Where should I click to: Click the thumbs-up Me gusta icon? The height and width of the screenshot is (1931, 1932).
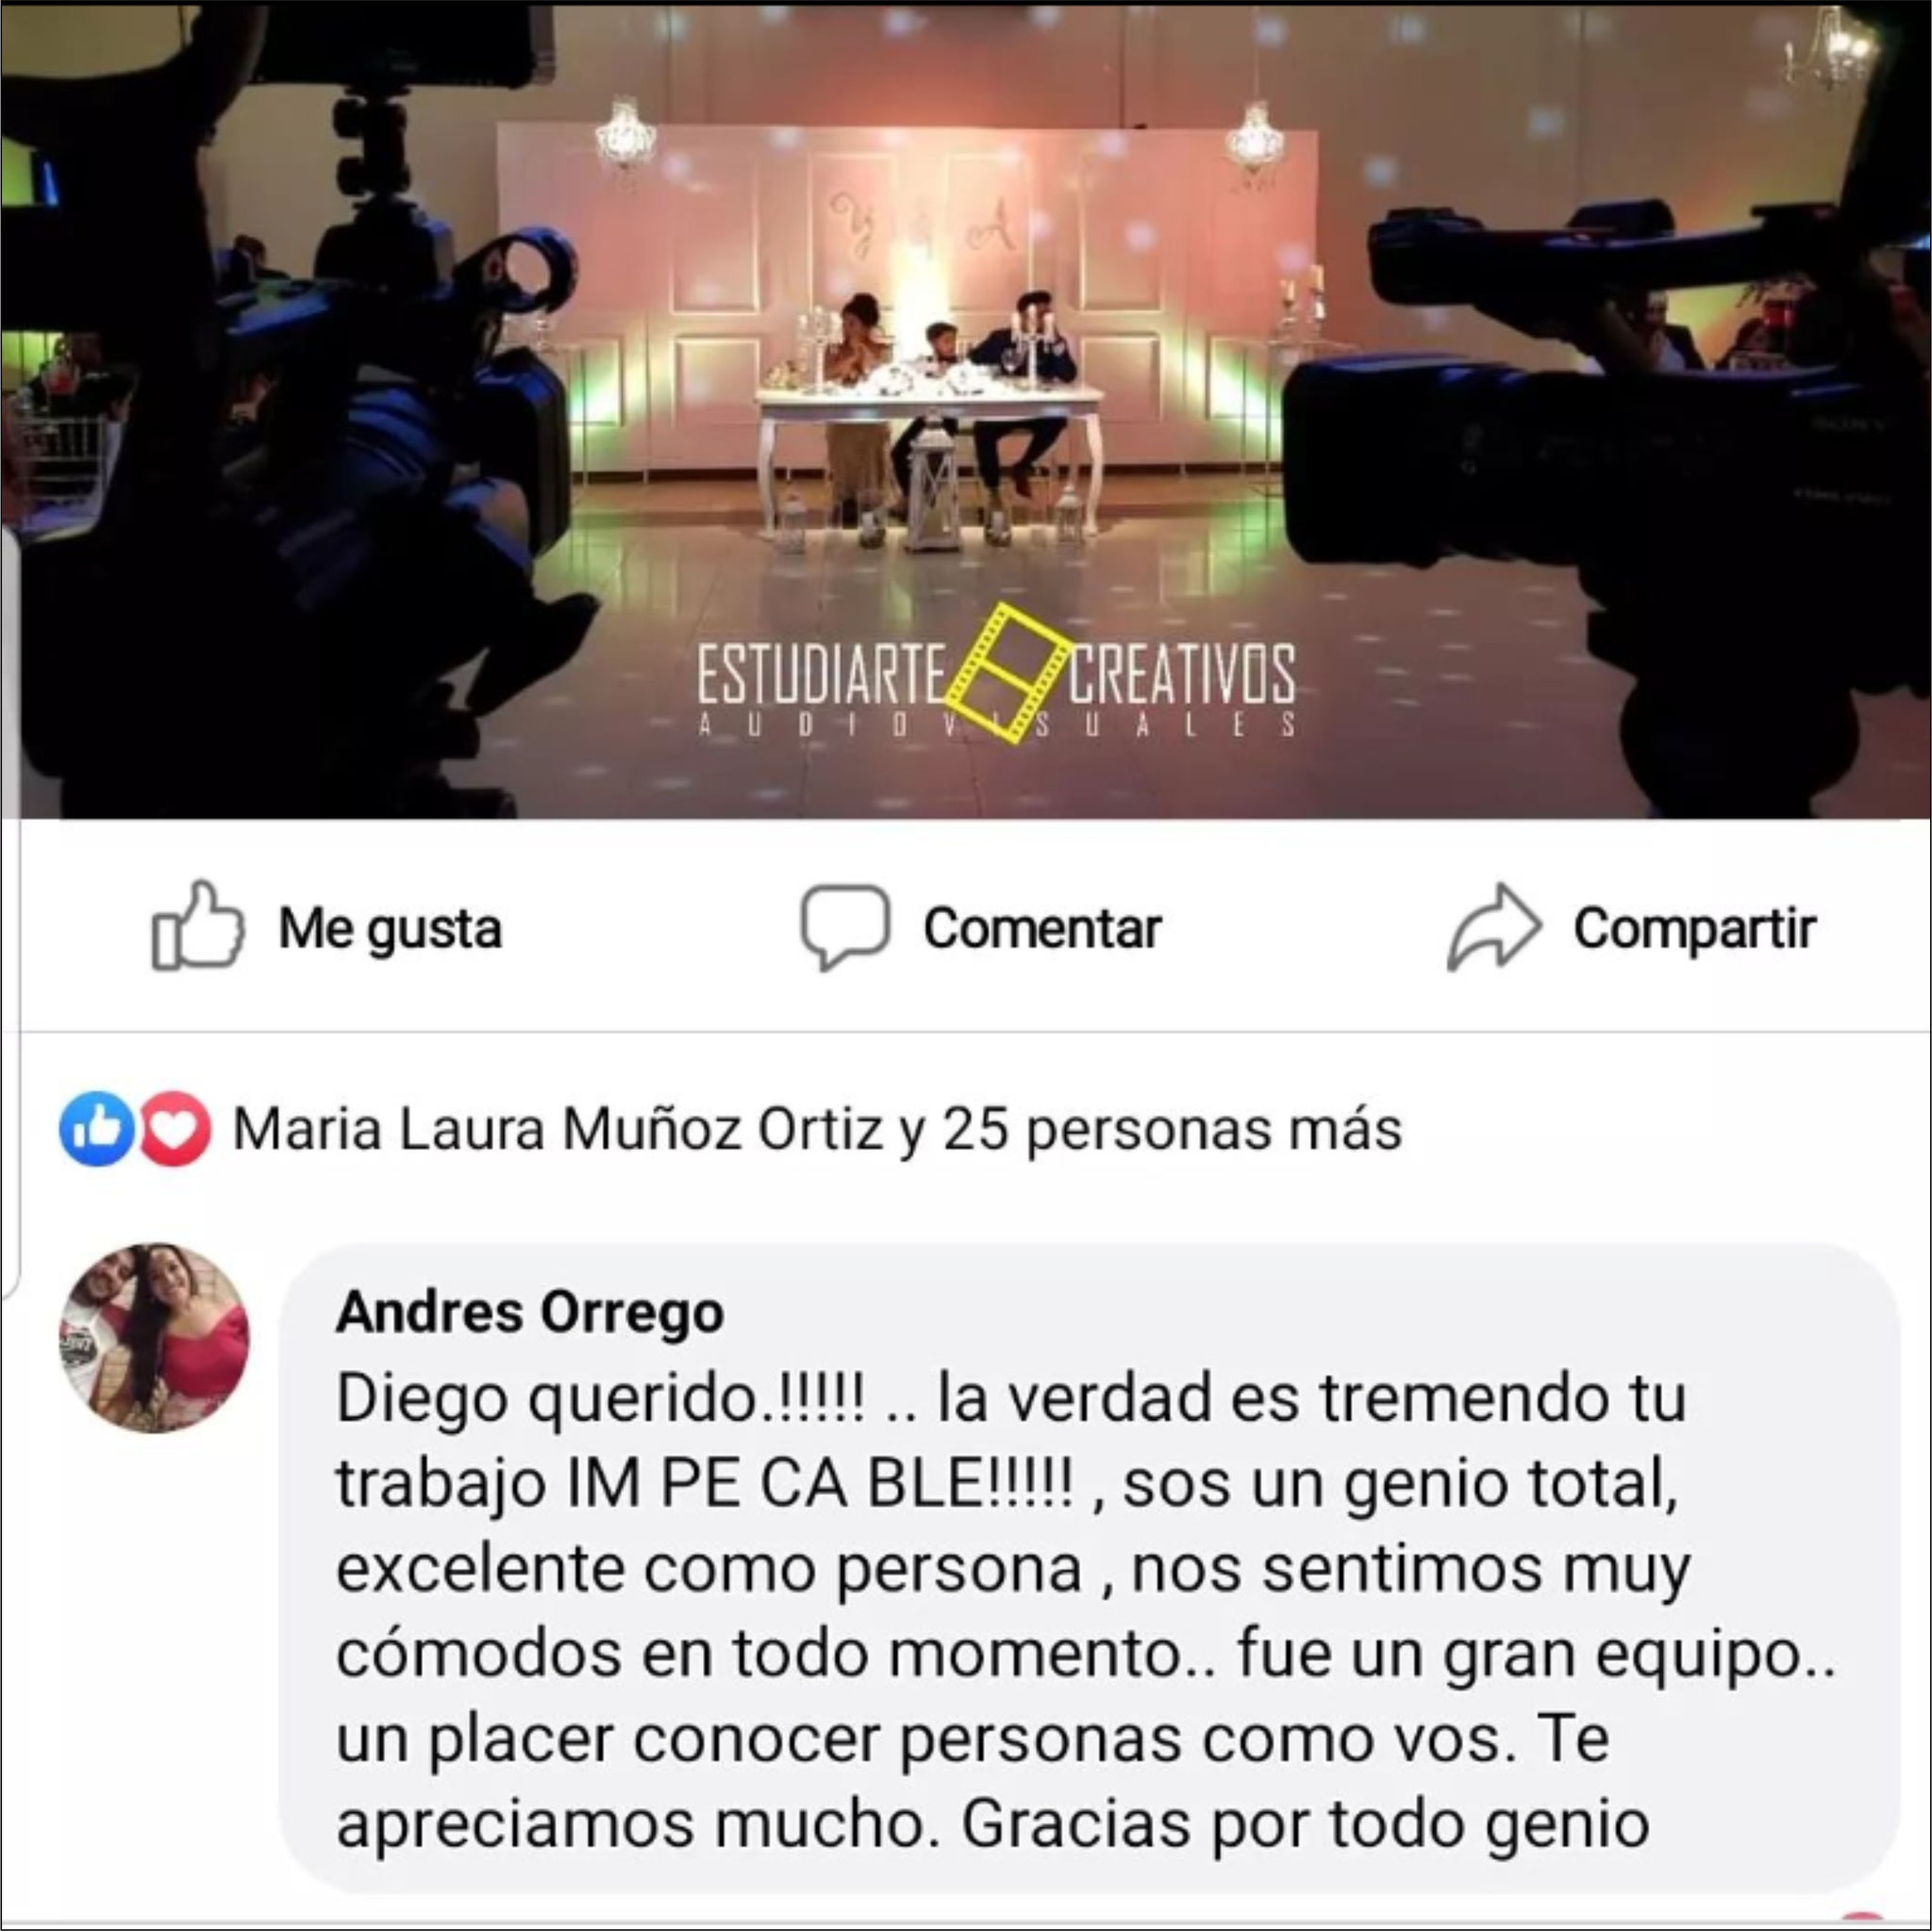[197, 926]
